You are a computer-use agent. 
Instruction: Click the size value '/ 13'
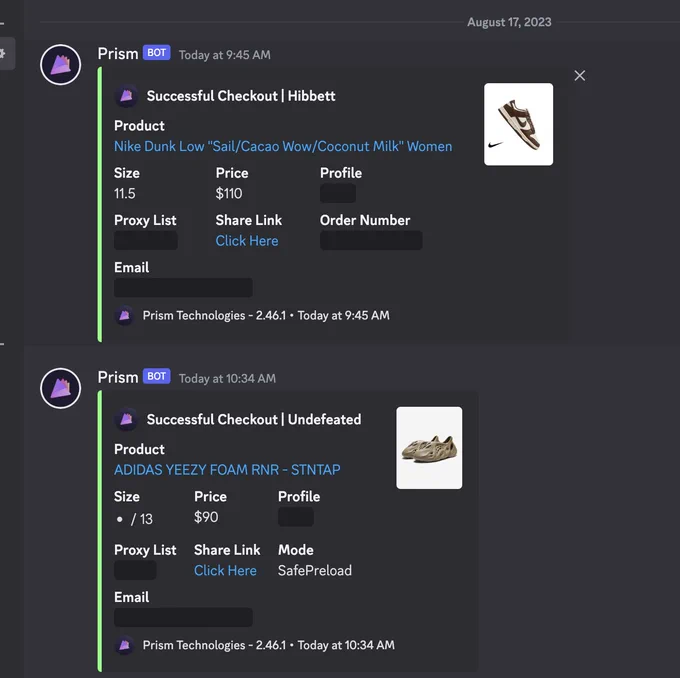[142, 519]
